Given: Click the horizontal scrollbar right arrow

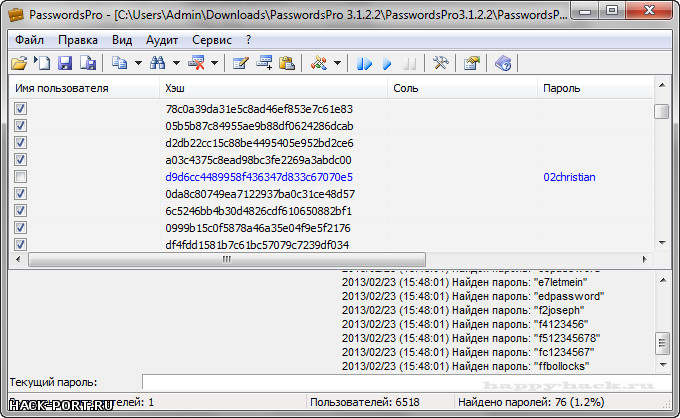Looking at the screenshot, I should pyautogui.click(x=644, y=259).
